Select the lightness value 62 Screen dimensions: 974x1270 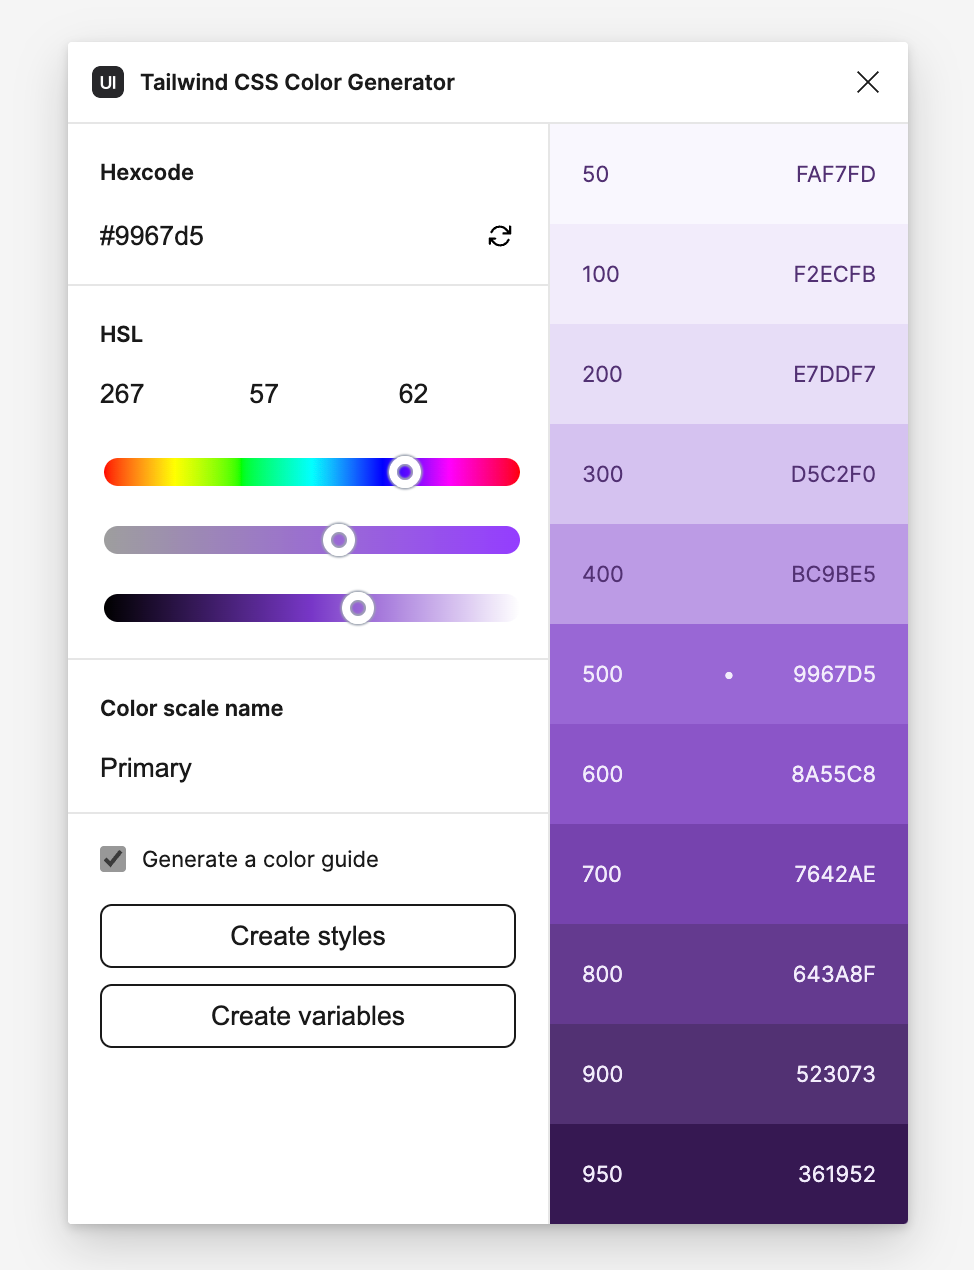coord(412,394)
